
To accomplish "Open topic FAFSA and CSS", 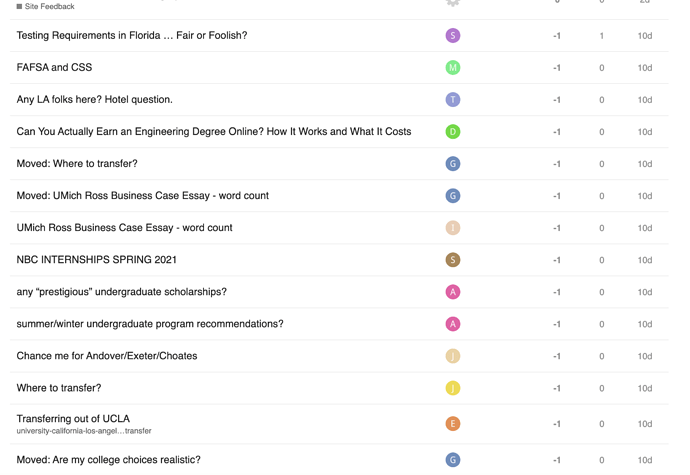I will tap(55, 67).
